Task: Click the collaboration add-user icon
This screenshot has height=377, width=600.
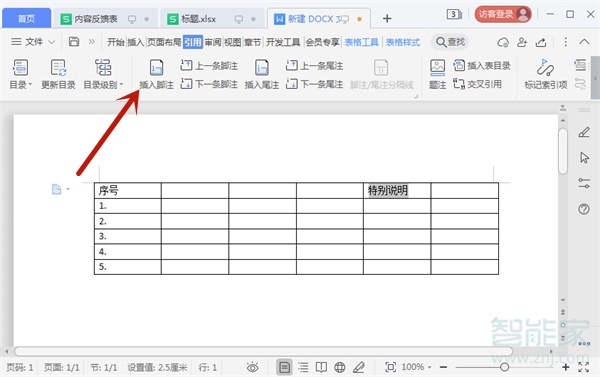Action: 522,42
